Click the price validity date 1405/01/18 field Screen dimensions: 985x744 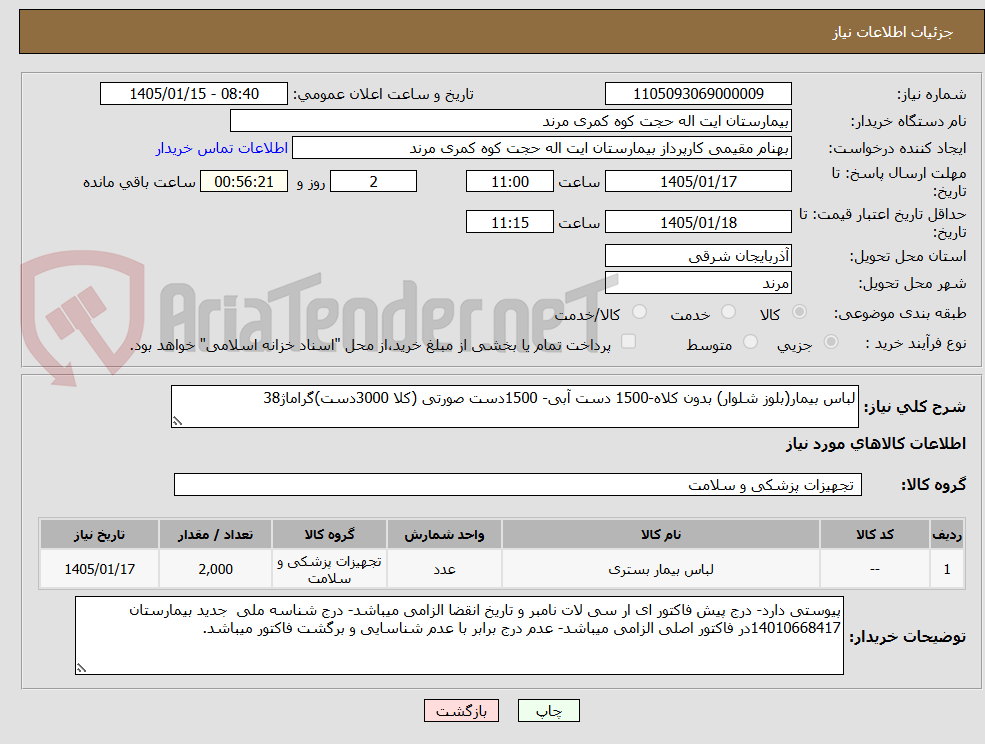pyautogui.click(x=698, y=222)
